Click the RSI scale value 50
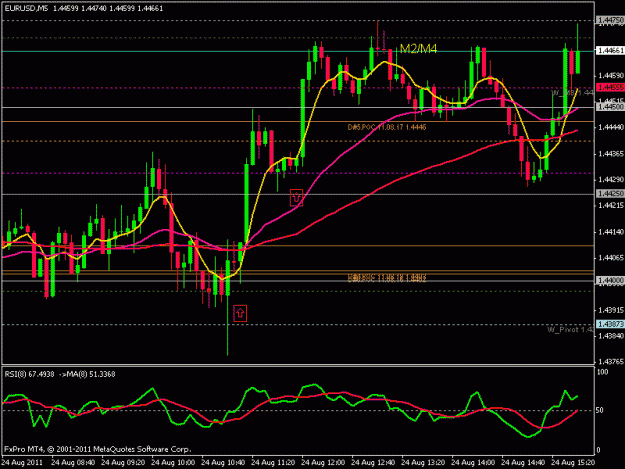Image resolution: width=625 pixels, height=469 pixels. (x=601, y=410)
